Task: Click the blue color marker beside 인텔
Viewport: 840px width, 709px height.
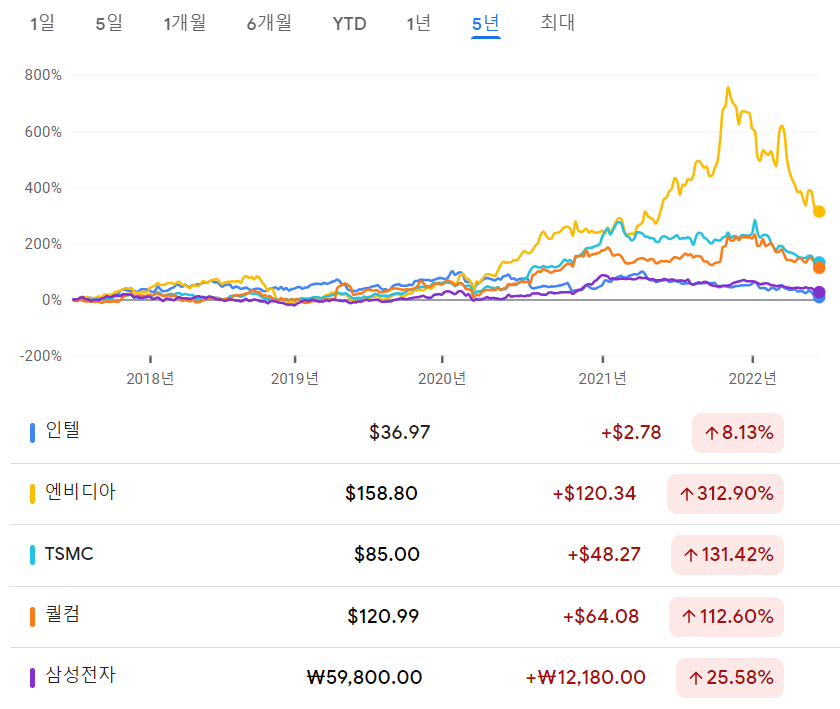Action: (30, 431)
